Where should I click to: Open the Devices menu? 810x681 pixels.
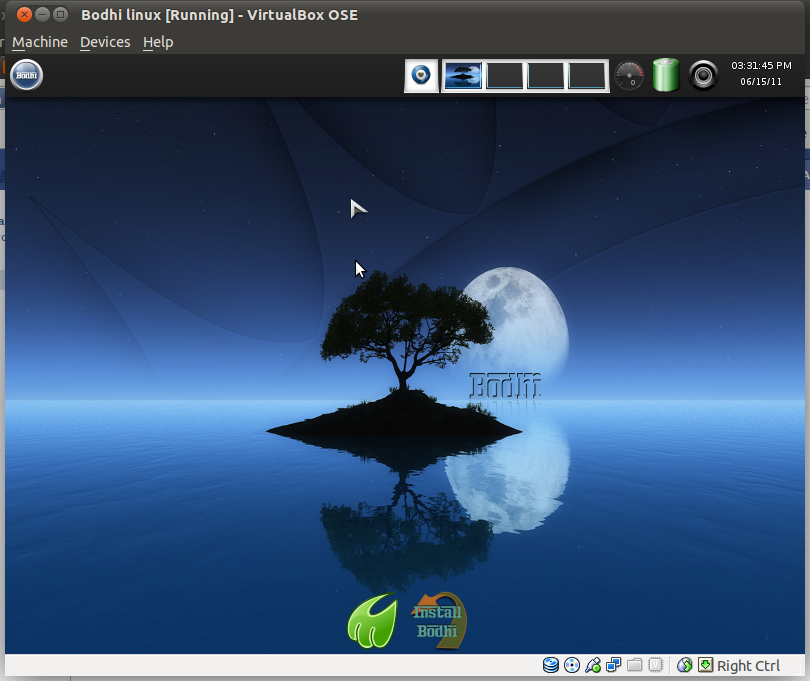(x=104, y=42)
